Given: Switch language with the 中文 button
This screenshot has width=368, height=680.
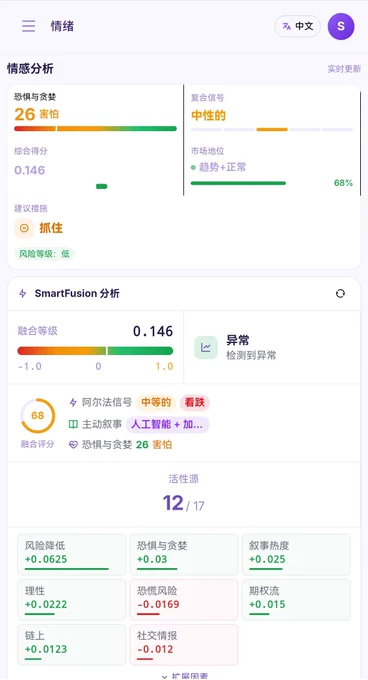Looking at the screenshot, I should [x=297, y=26].
